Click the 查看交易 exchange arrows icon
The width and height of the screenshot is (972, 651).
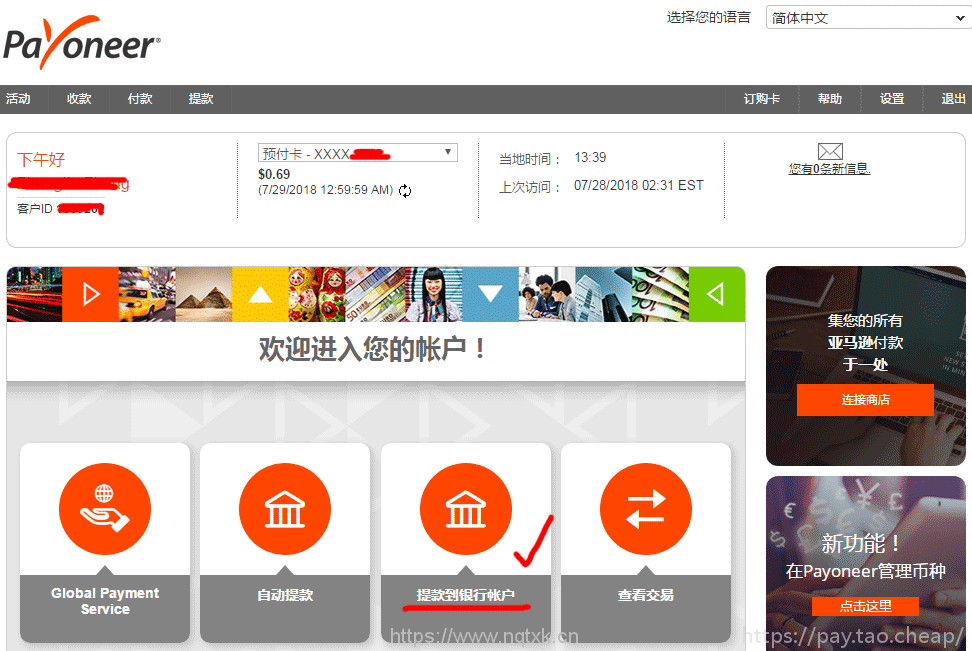[x=645, y=510]
